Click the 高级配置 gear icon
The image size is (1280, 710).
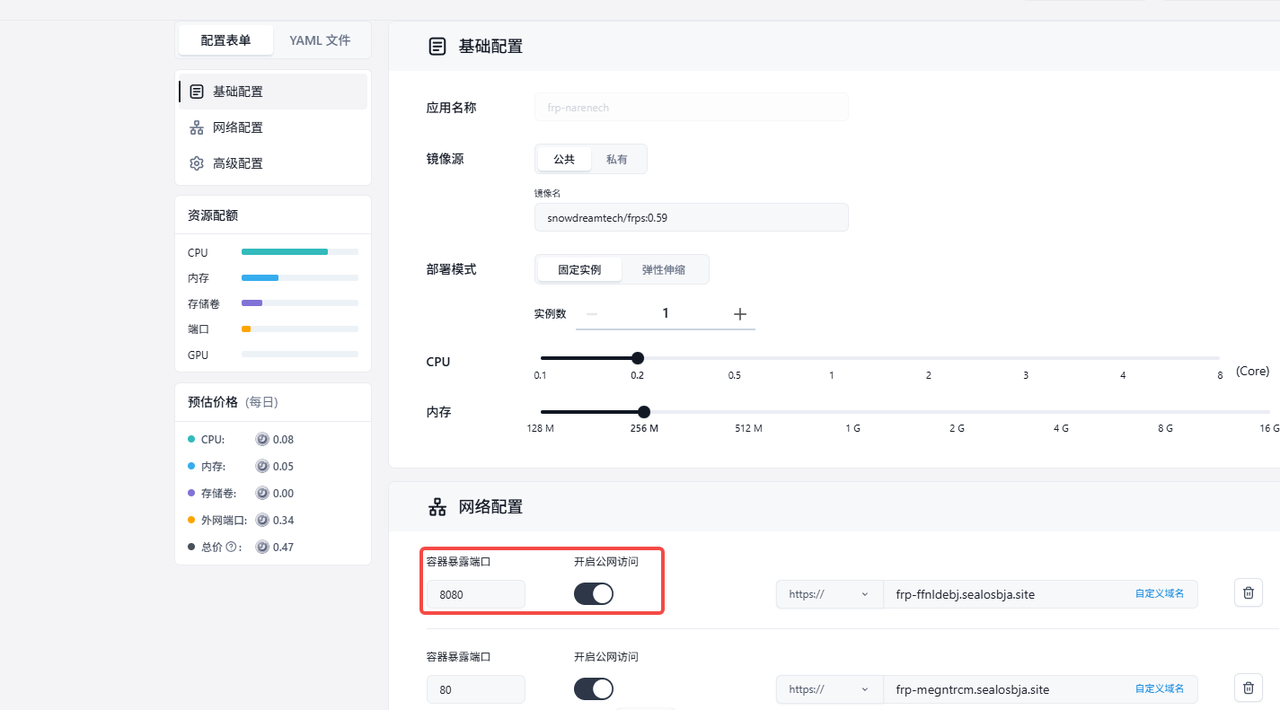coord(196,163)
